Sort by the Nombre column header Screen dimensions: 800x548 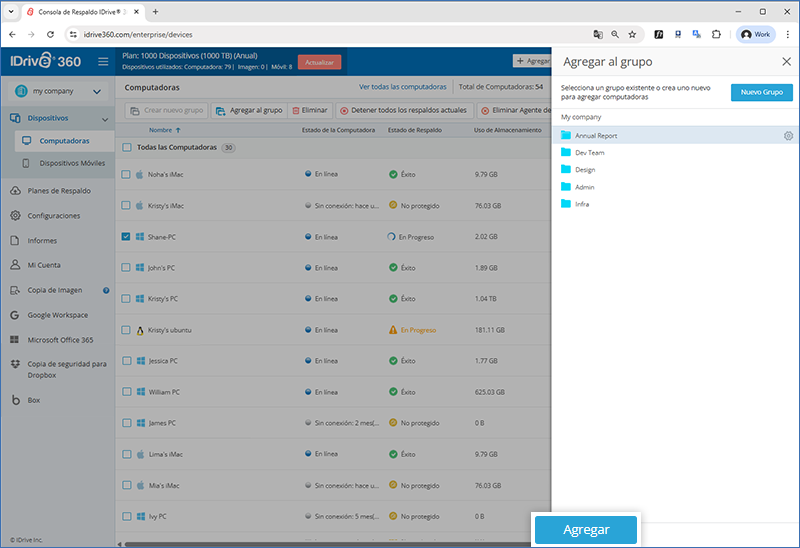point(164,130)
